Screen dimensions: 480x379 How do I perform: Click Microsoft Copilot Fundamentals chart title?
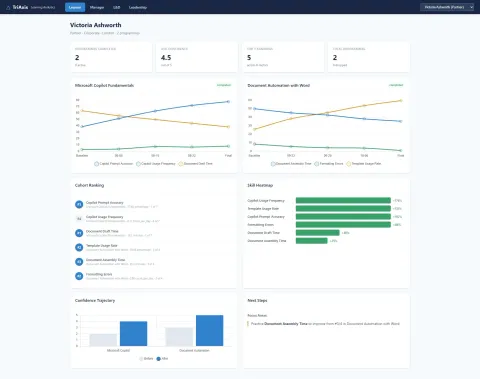tap(104, 86)
